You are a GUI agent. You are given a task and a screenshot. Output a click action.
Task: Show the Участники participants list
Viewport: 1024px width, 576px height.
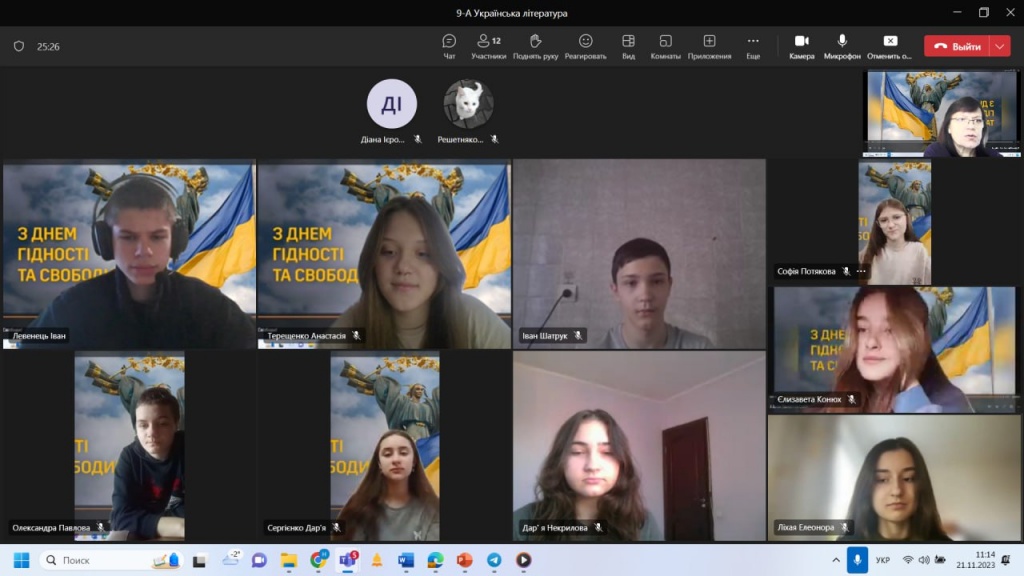point(488,46)
